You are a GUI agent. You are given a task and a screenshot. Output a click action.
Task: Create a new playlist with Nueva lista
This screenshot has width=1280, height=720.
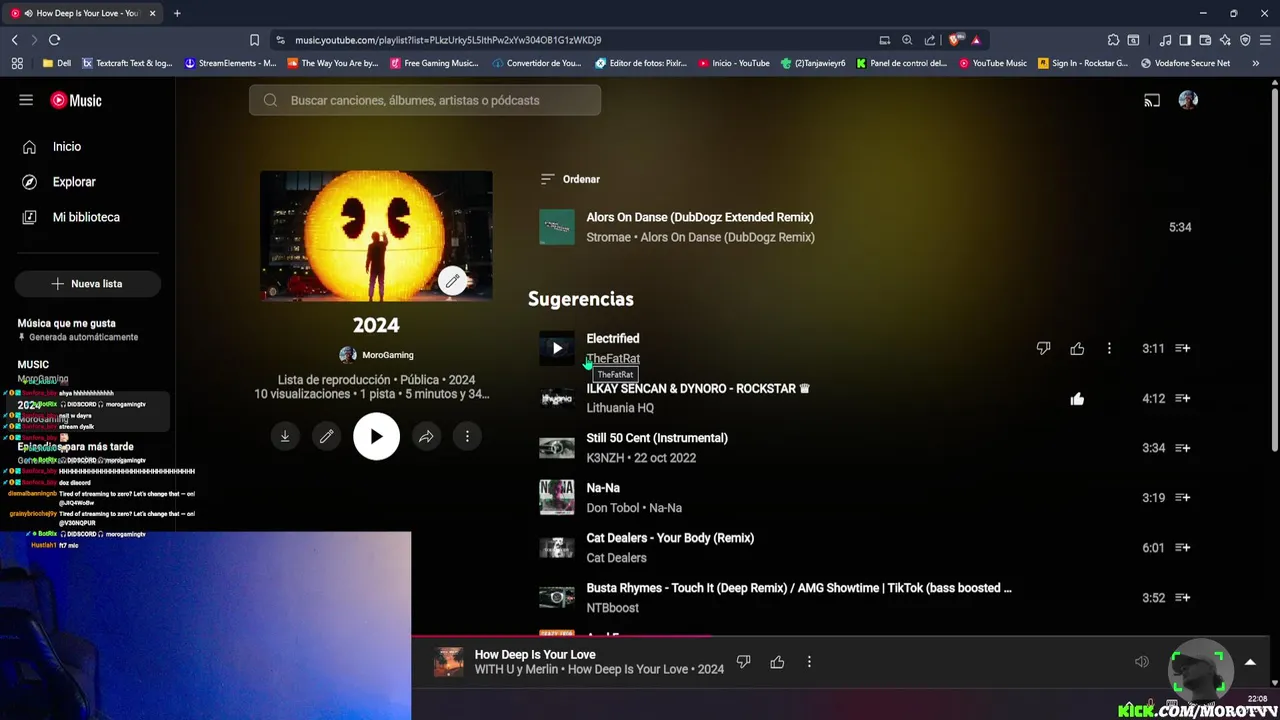click(x=87, y=284)
